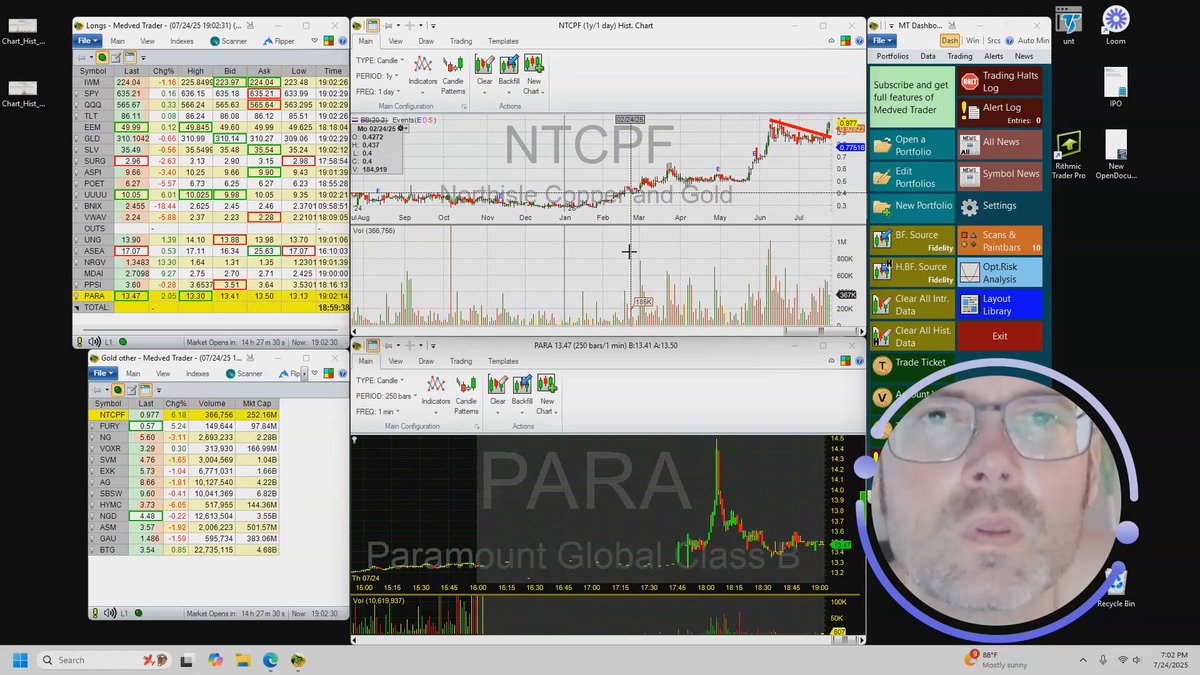Image resolution: width=1200 pixels, height=675 pixels.
Task: Switch to Trading tab in NTCPF chart
Action: click(460, 41)
